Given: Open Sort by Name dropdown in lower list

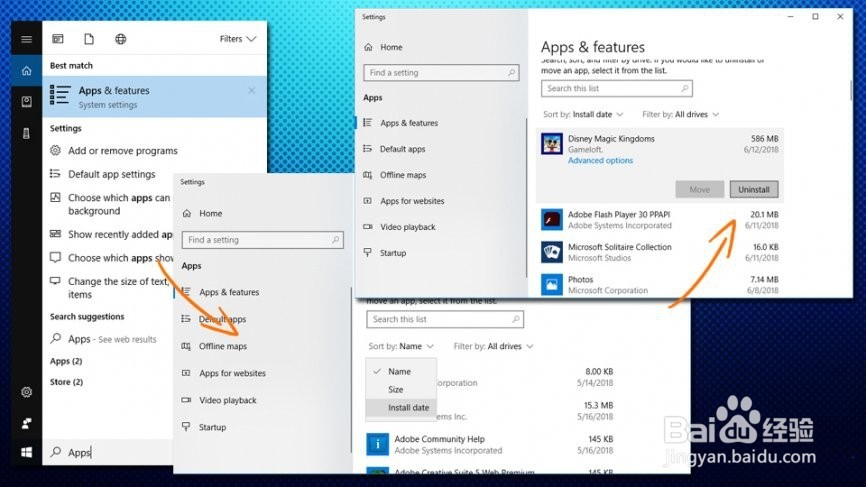Looking at the screenshot, I should coord(401,346).
